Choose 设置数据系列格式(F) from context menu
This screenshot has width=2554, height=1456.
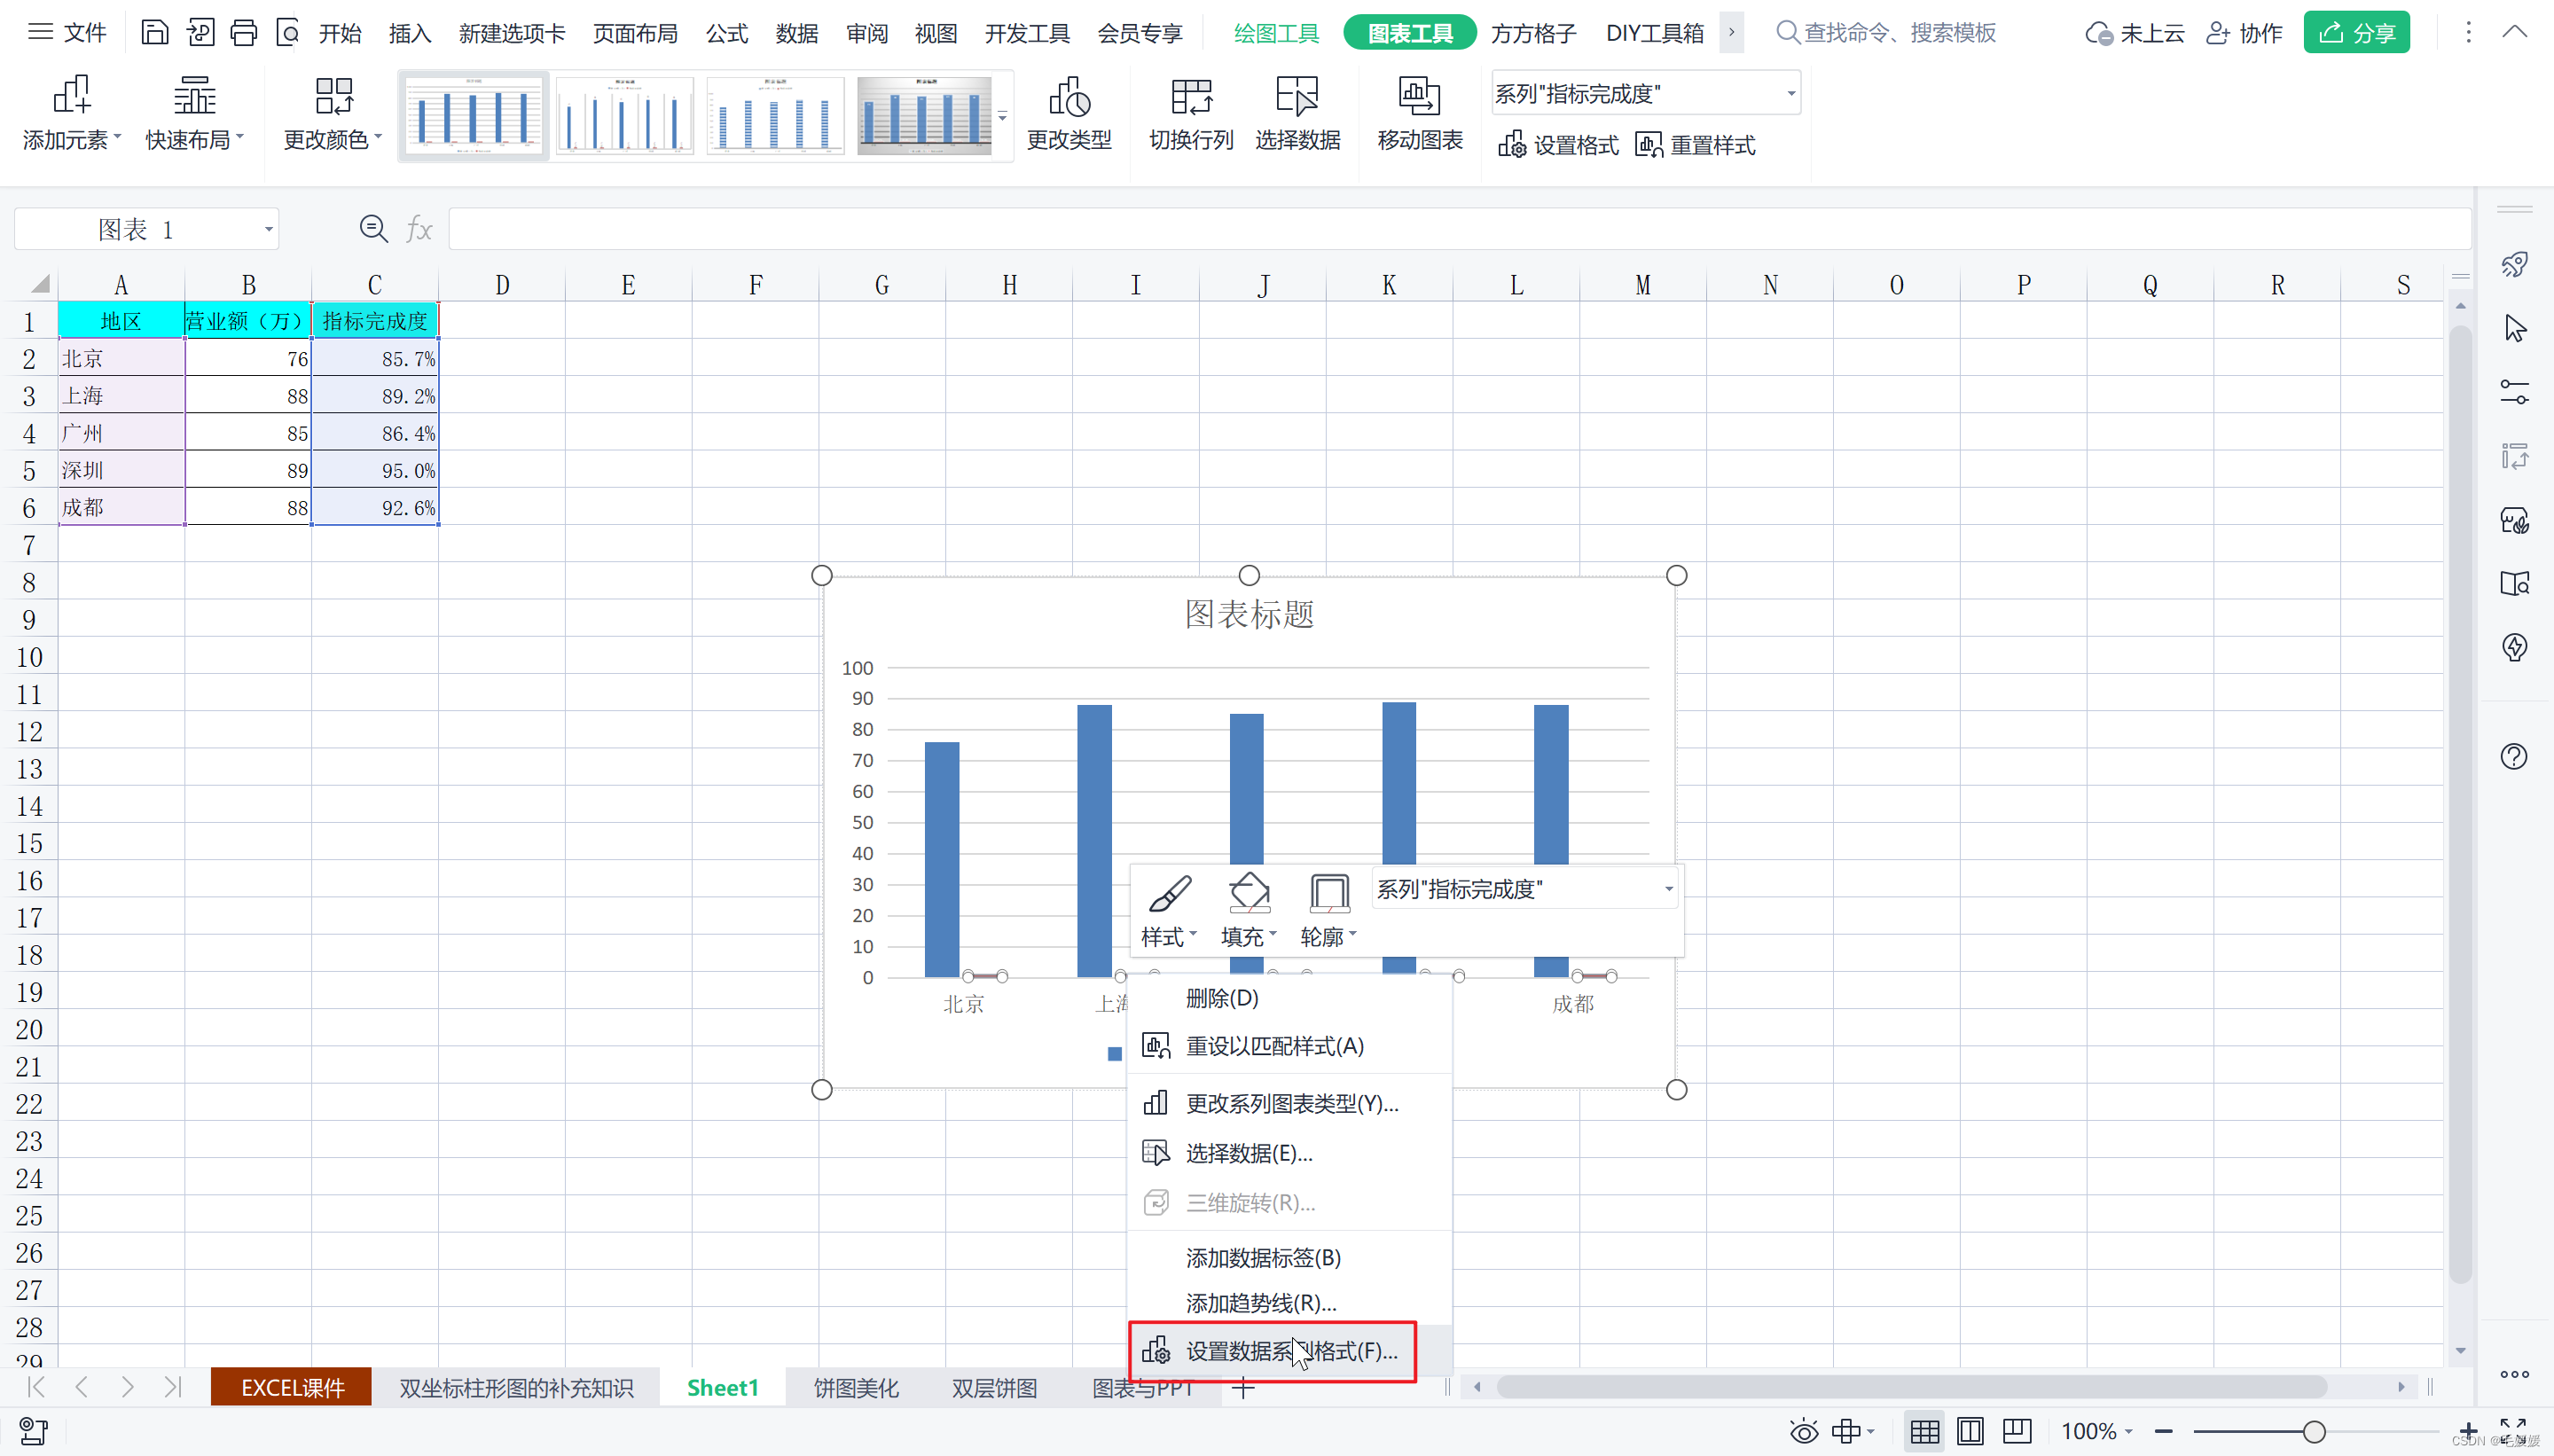(1290, 1351)
